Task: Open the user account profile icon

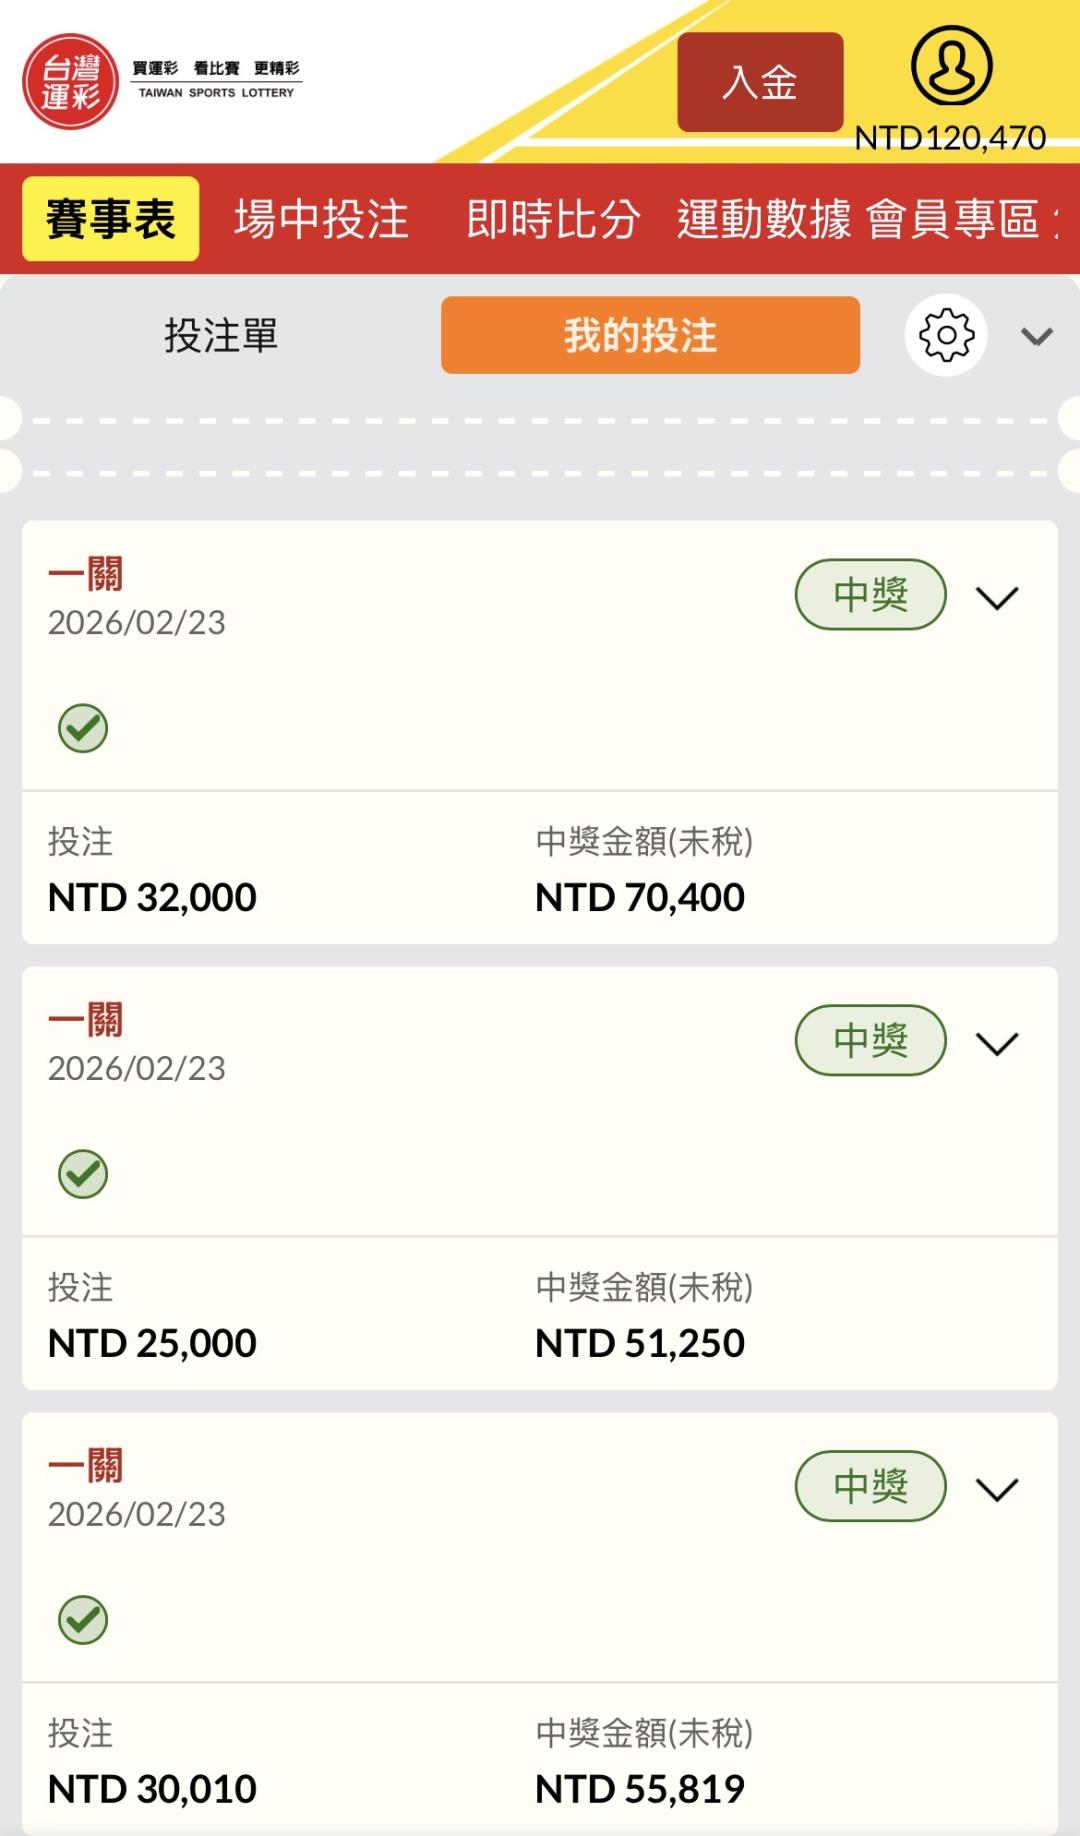Action: 951,66
